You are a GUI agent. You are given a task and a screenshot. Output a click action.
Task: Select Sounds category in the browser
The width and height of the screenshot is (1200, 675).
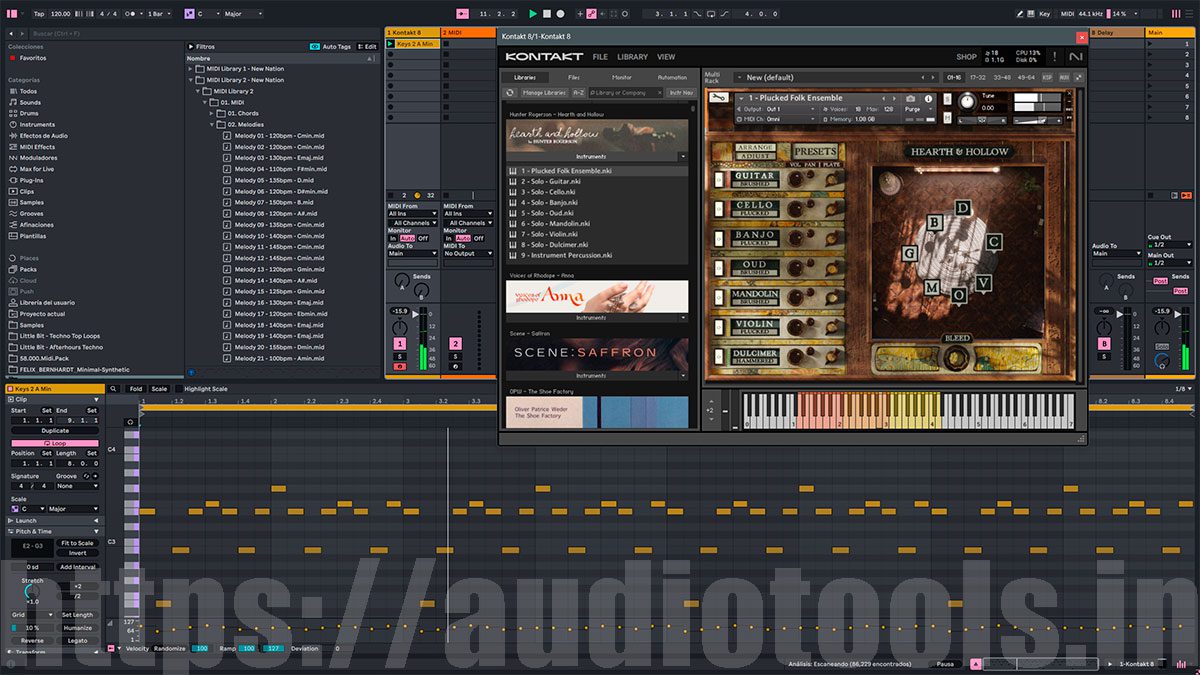[x=30, y=102]
